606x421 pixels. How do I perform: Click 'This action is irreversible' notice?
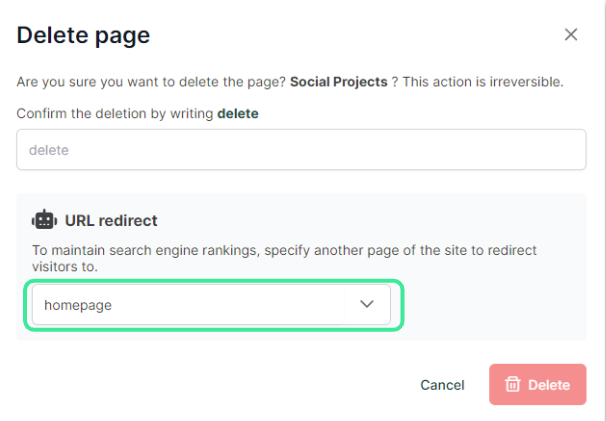click(x=483, y=81)
